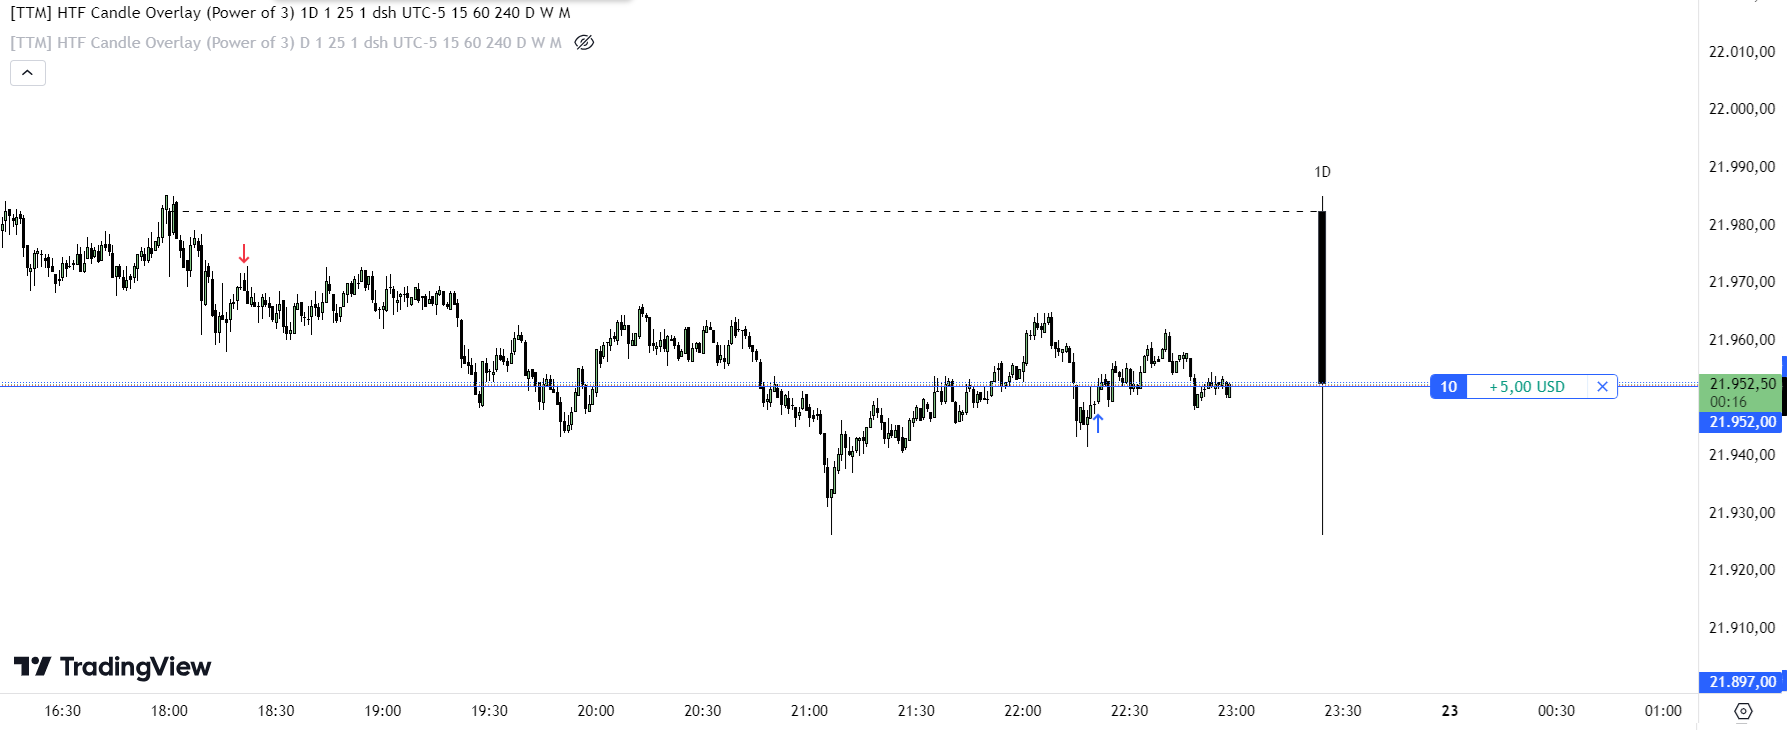Click the blue 21.952,00 price label
This screenshot has width=1787, height=730.
click(1741, 422)
